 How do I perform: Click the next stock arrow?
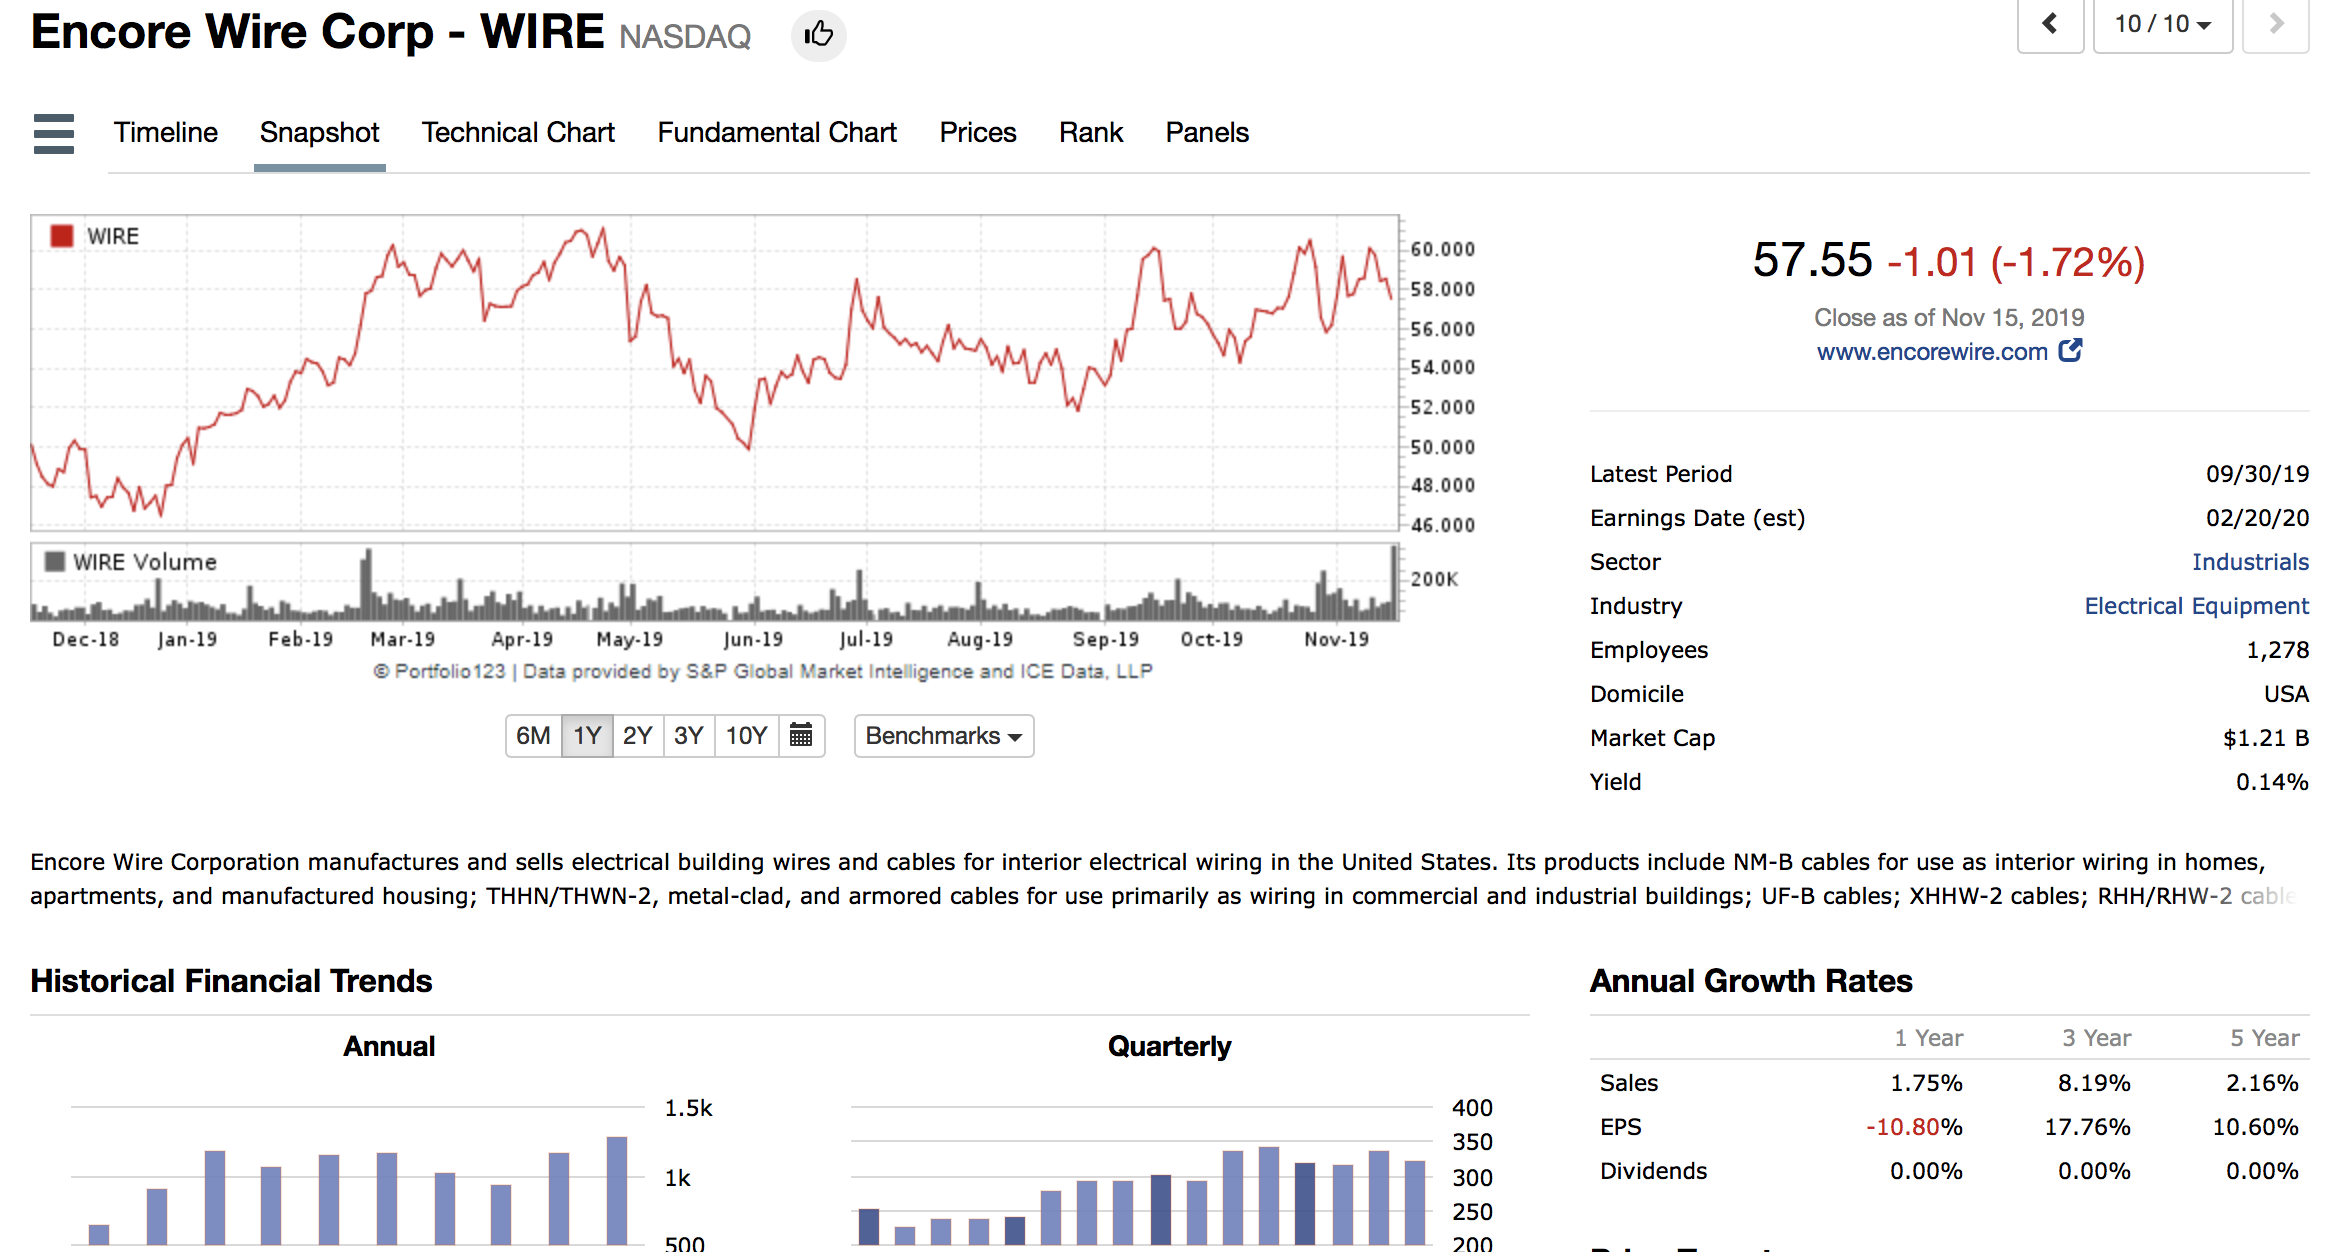tap(2275, 24)
